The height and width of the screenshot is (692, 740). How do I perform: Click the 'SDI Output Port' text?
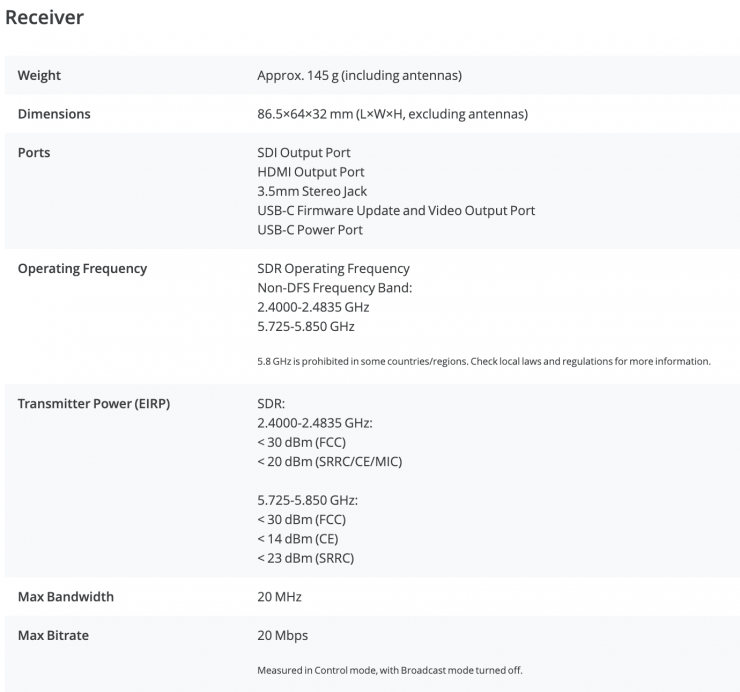tap(304, 153)
